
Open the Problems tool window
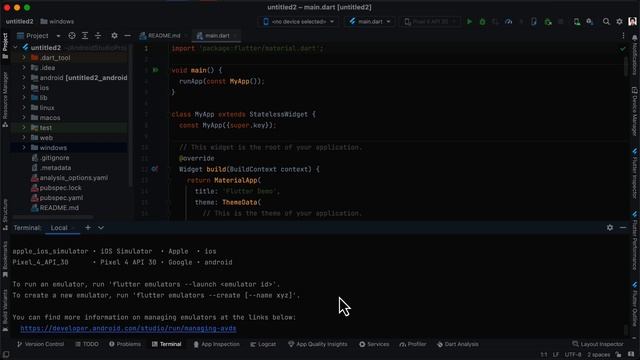pos(124,344)
